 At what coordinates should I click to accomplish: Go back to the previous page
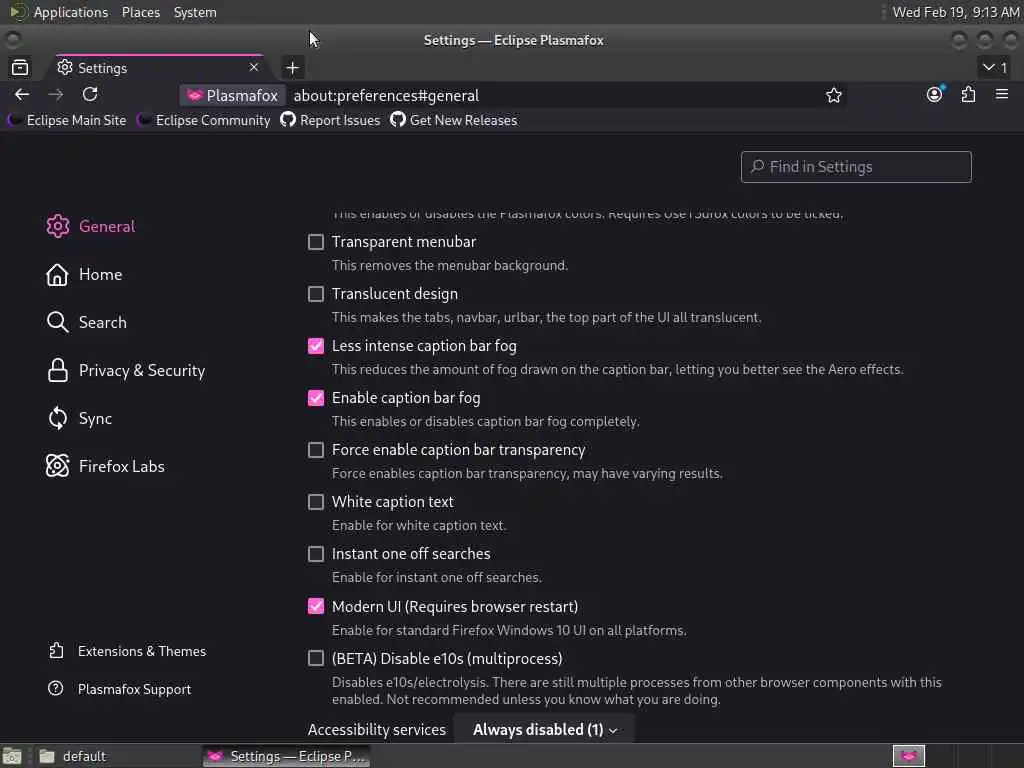22,94
